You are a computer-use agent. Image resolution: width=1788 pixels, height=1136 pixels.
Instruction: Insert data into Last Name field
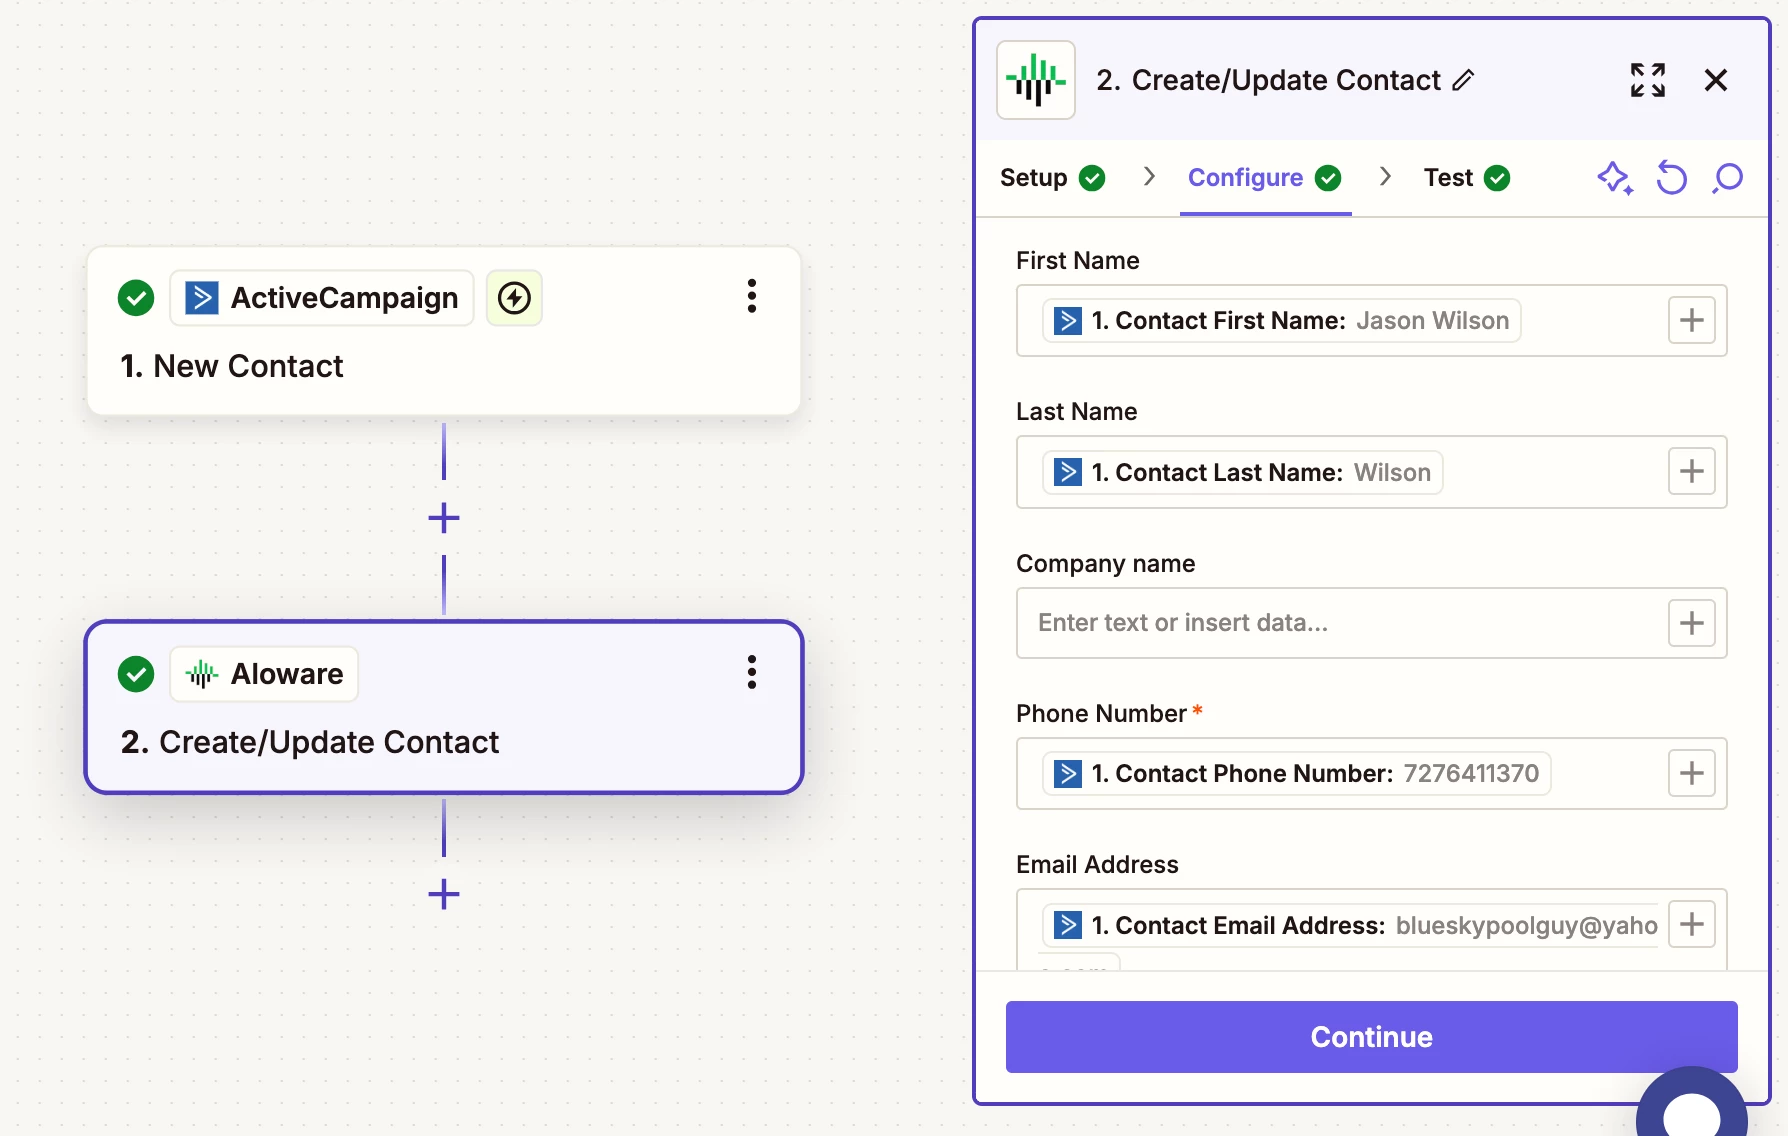(x=1692, y=471)
